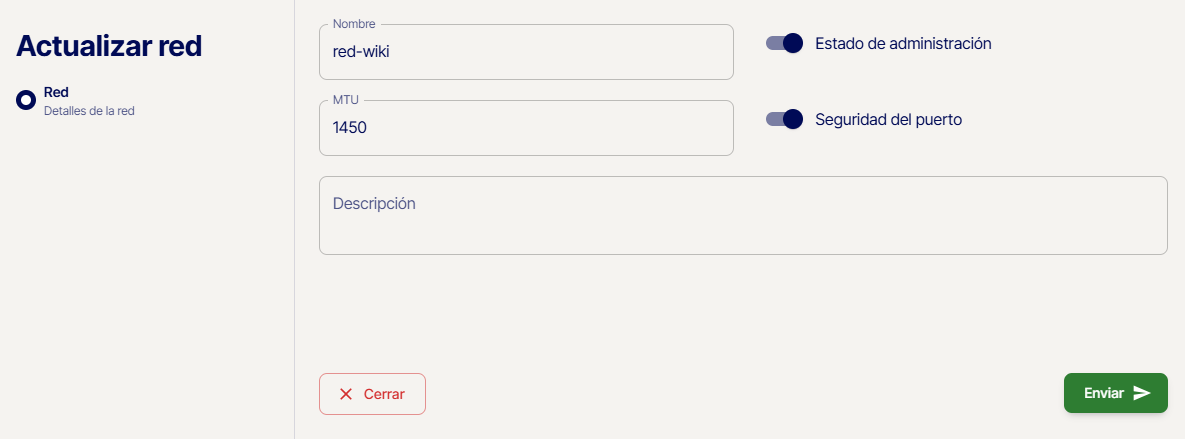Click the Estado de administración label
1185x439 pixels.
[903, 43]
